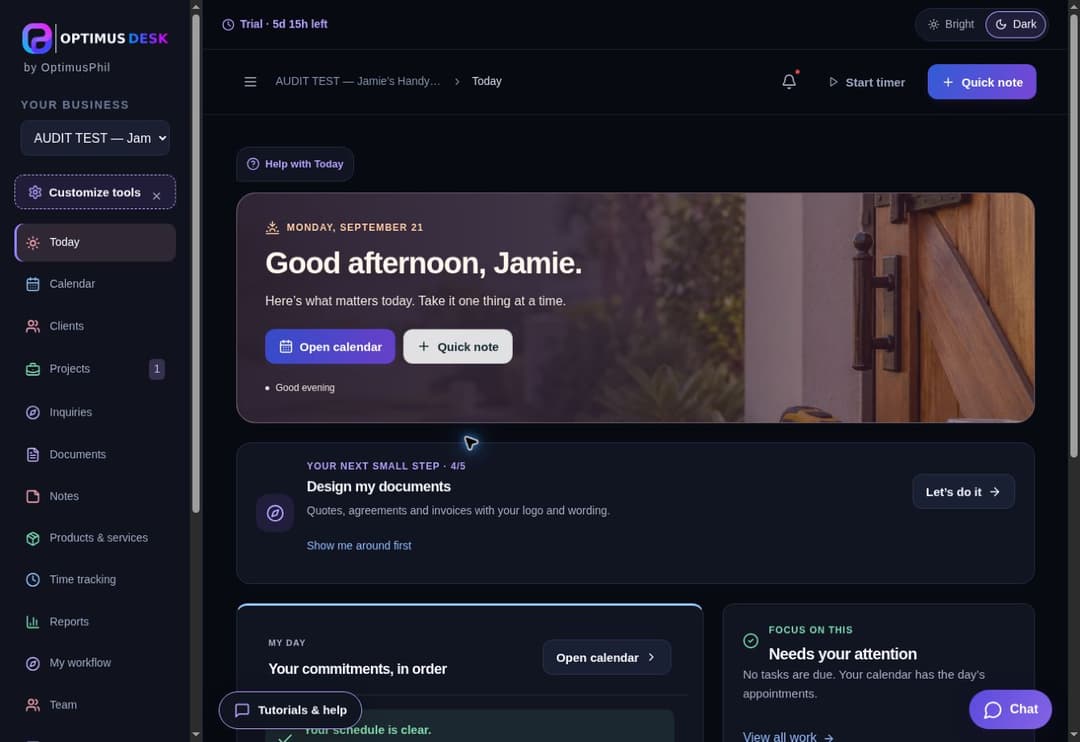The image size is (1080, 742).
Task: Click the sidebar vertical scrollbar
Action: click(x=196, y=262)
